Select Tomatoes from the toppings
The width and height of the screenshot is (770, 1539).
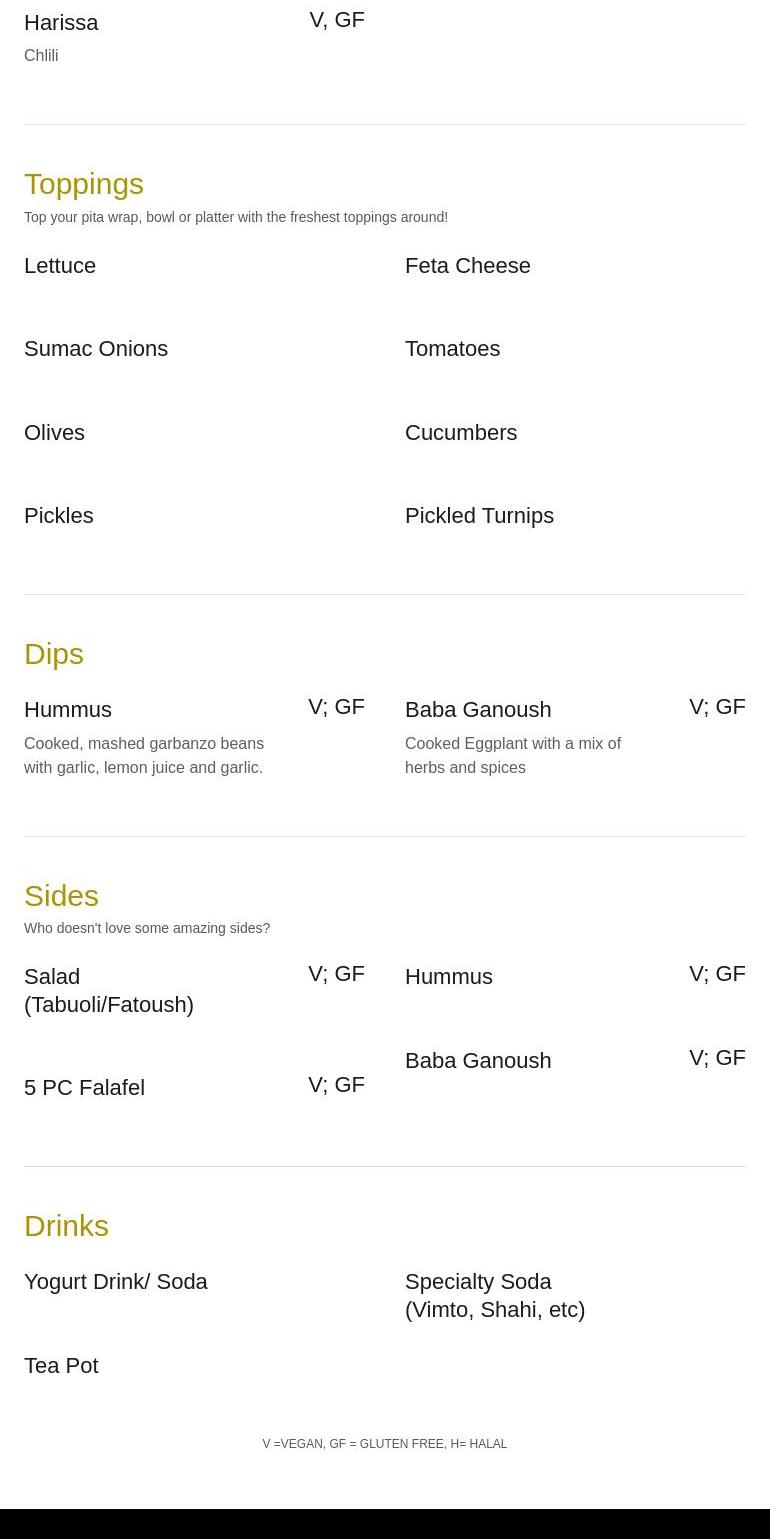click(452, 349)
